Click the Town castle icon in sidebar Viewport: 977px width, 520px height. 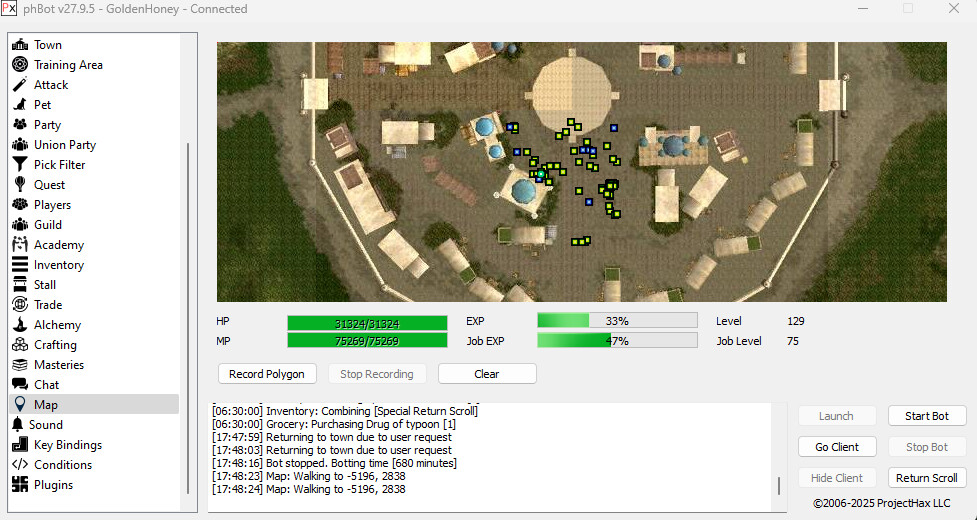pos(19,45)
